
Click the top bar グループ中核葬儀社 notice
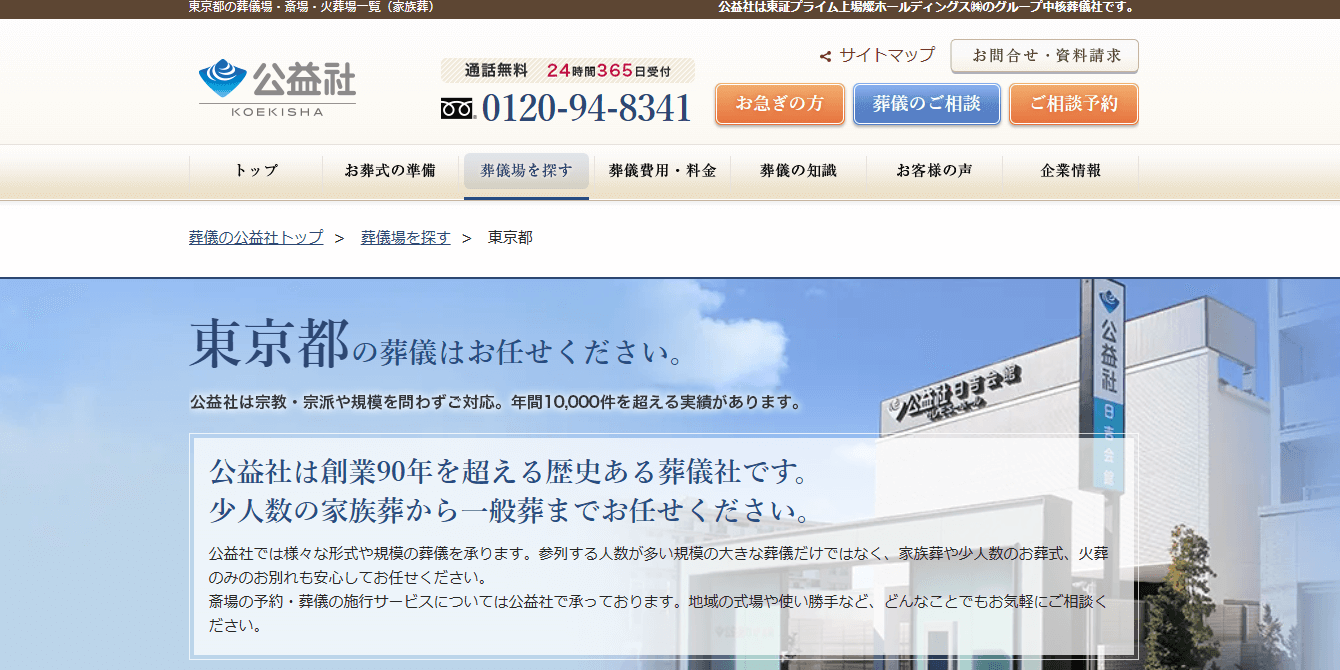pyautogui.click(x=927, y=8)
